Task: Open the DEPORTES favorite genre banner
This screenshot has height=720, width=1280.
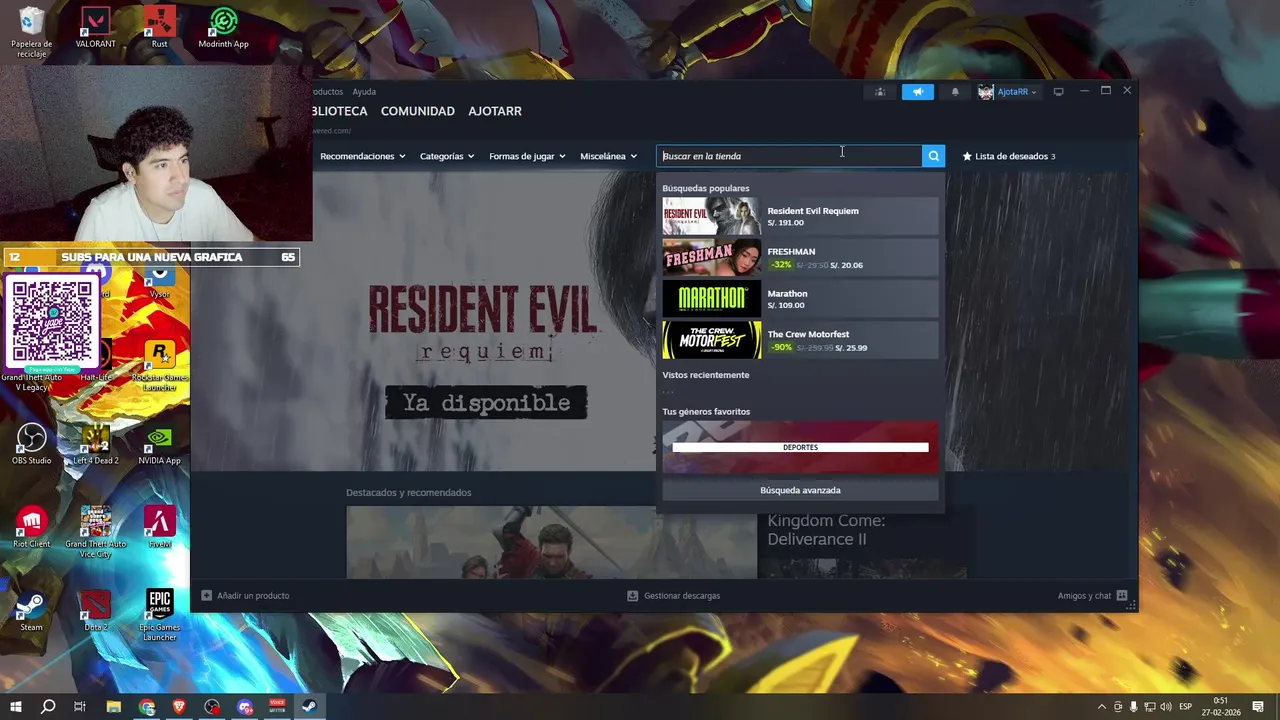Action: point(800,447)
